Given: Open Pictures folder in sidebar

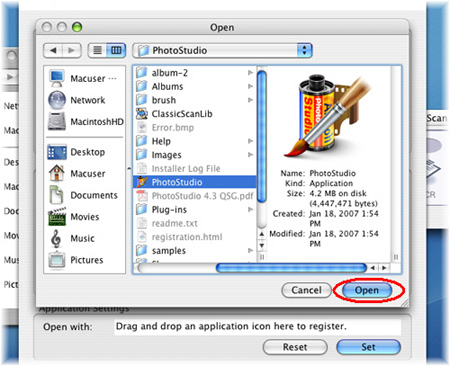Looking at the screenshot, I should [76, 260].
